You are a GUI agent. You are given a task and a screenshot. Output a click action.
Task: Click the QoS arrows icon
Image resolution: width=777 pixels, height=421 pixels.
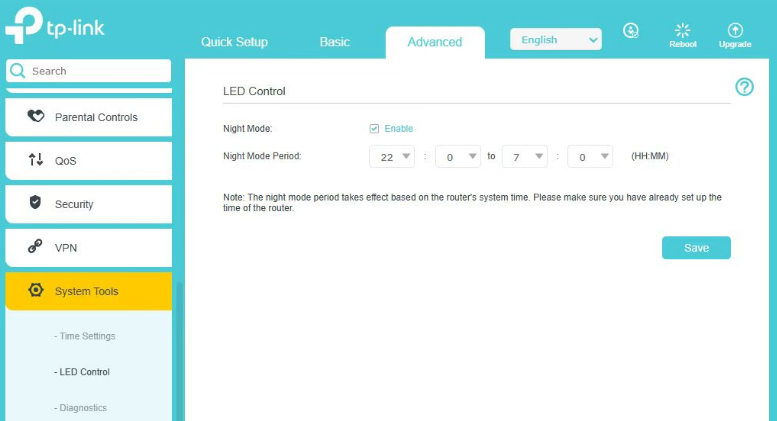(36, 159)
